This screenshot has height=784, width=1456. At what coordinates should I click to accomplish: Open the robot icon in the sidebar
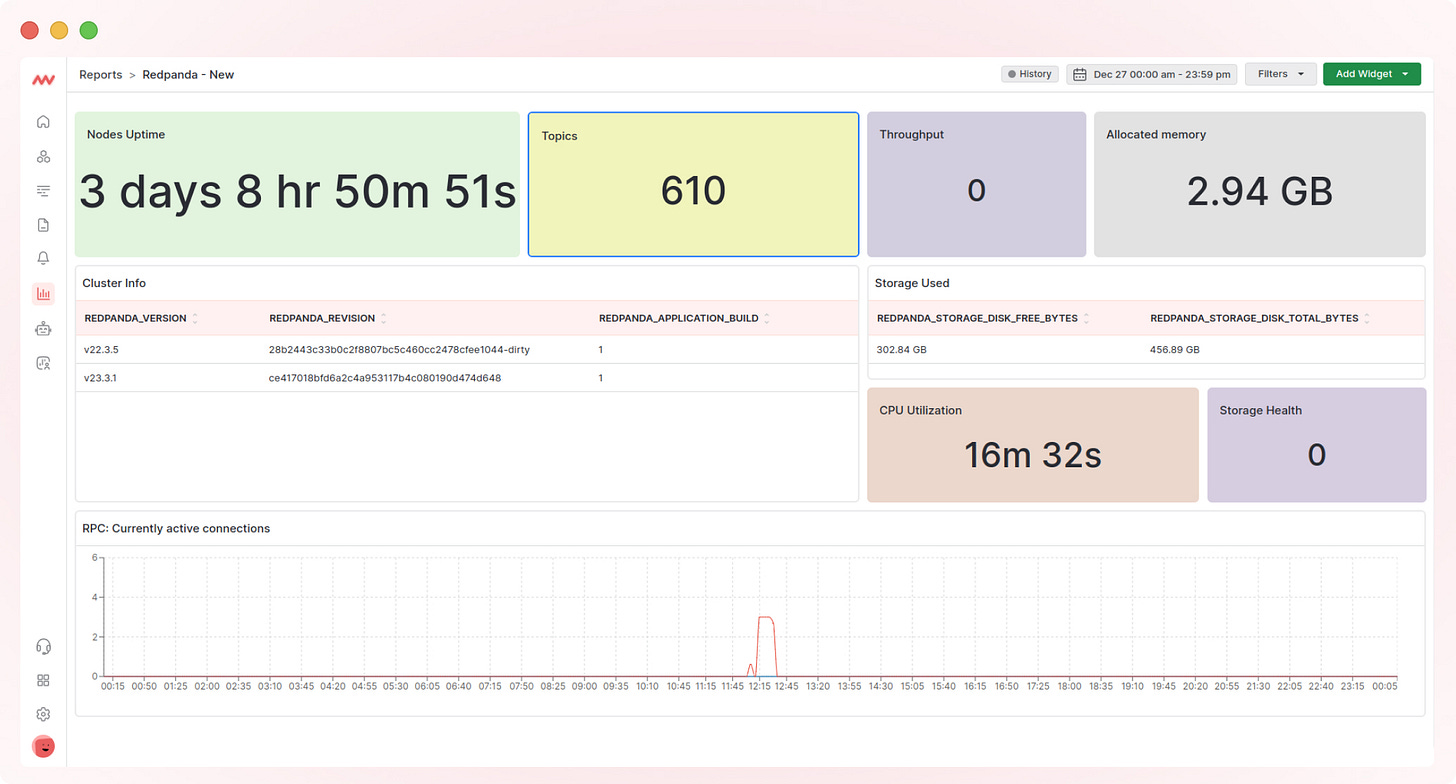pos(43,329)
